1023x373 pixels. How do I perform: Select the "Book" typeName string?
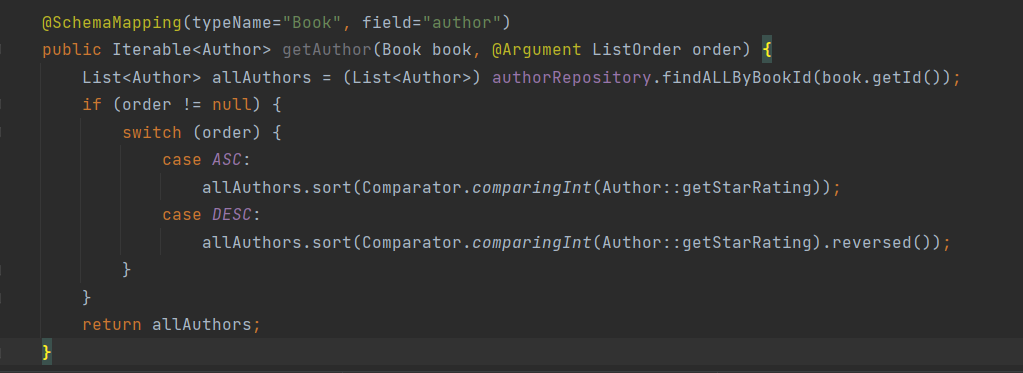click(x=312, y=23)
